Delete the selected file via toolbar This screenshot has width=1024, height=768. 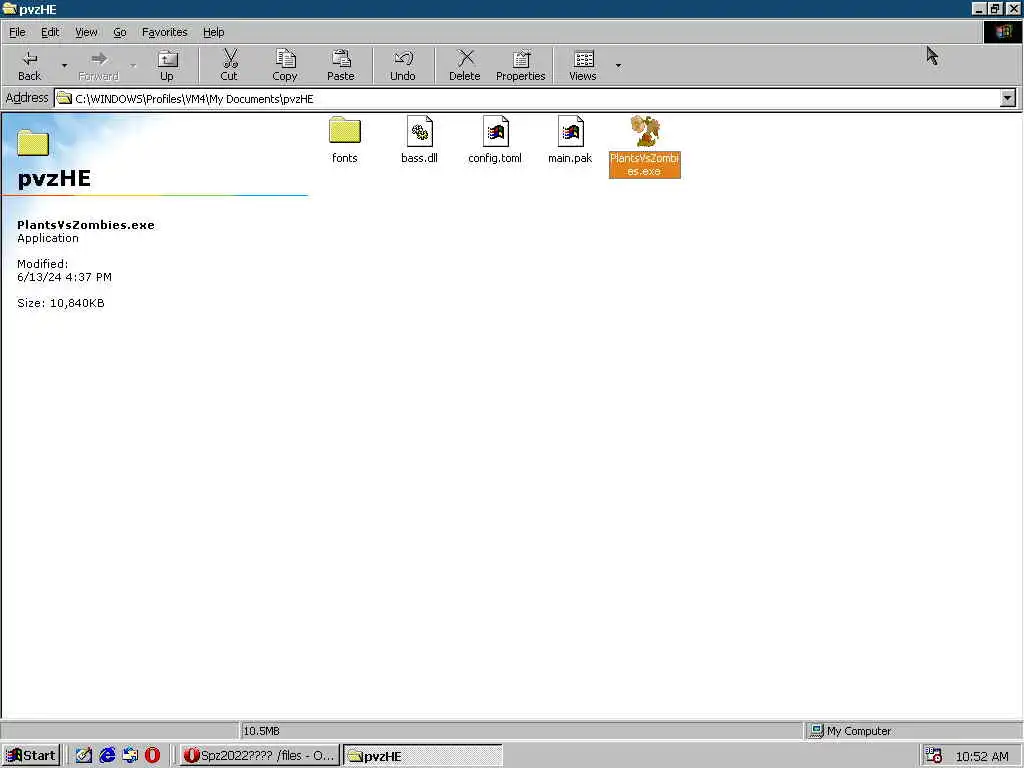465,65
